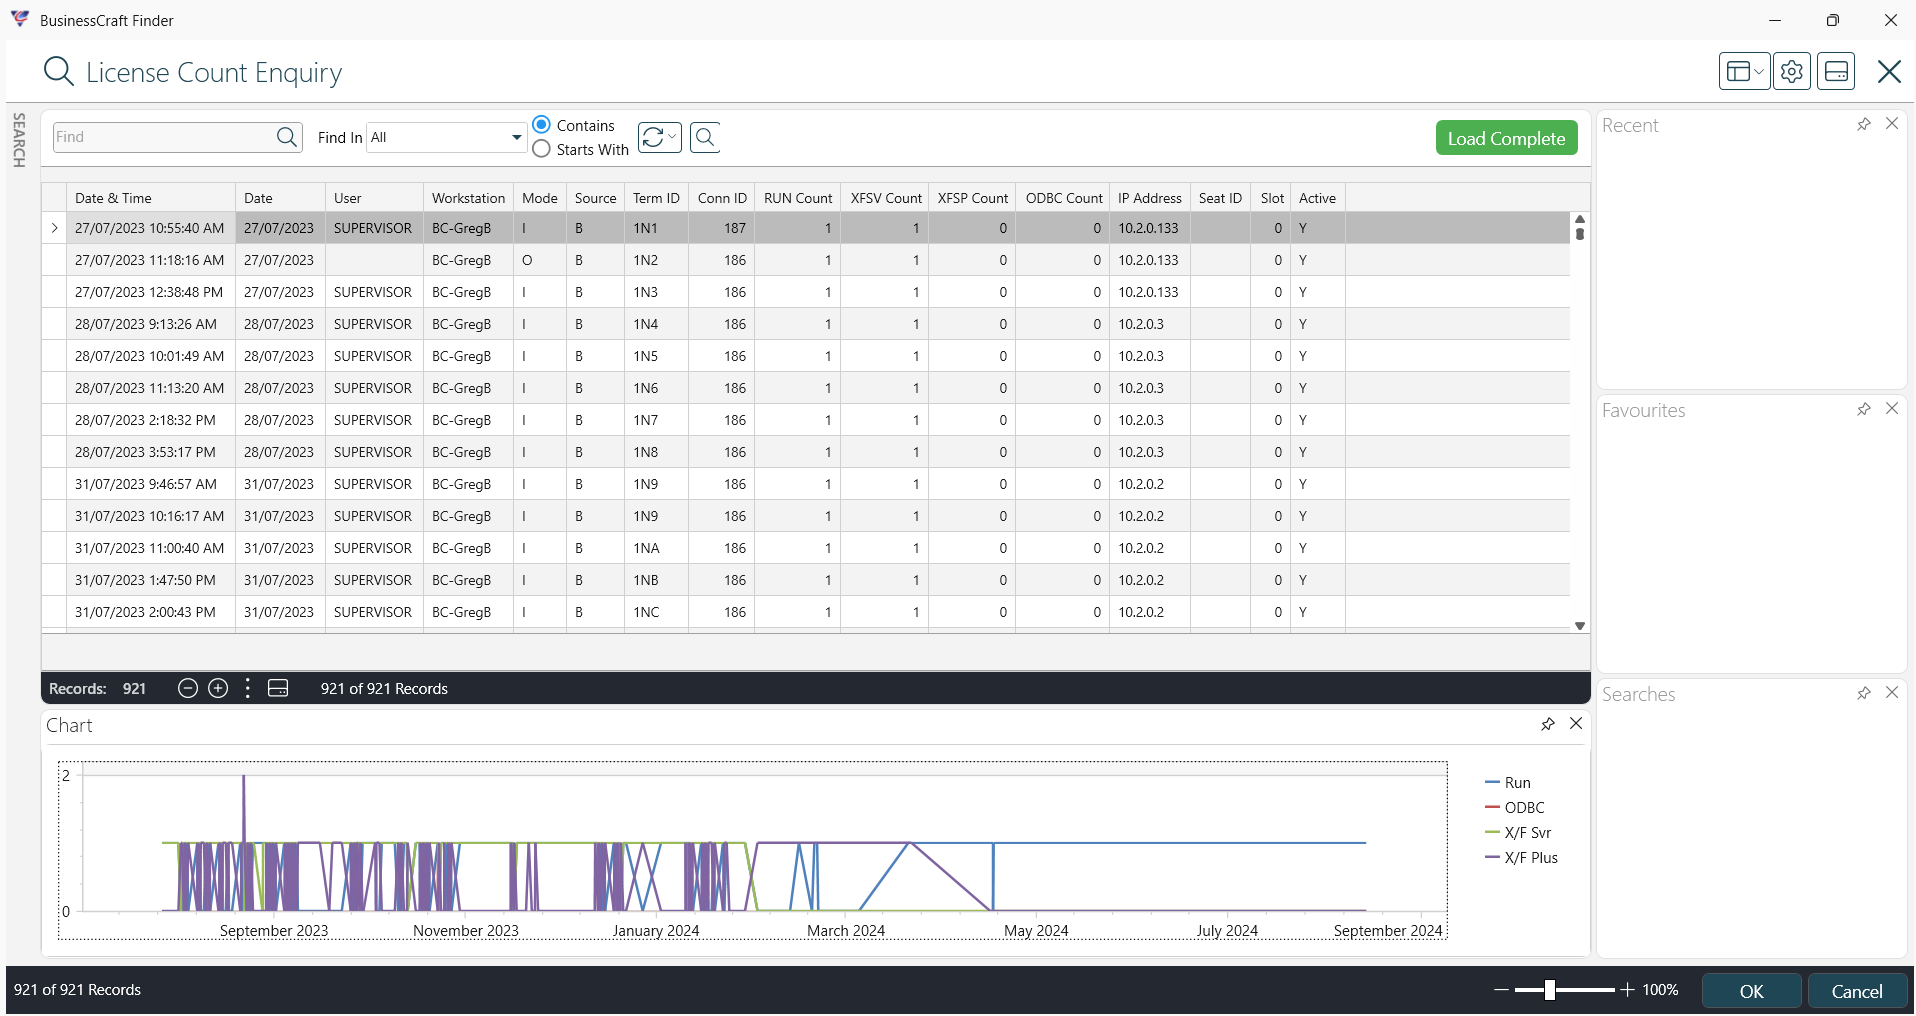The width and height of the screenshot is (1916, 1016).
Task: Click the magnifier icon inside Find box
Action: pos(287,137)
